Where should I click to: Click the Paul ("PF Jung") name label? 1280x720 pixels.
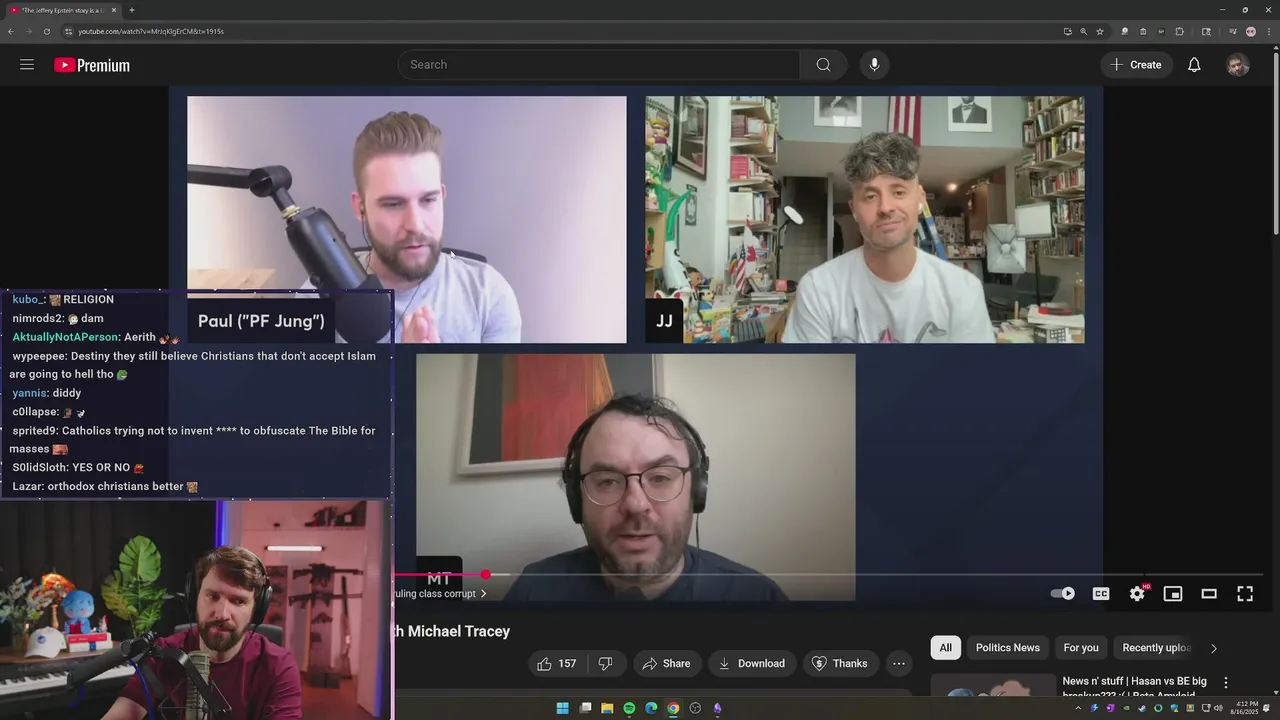point(261,321)
